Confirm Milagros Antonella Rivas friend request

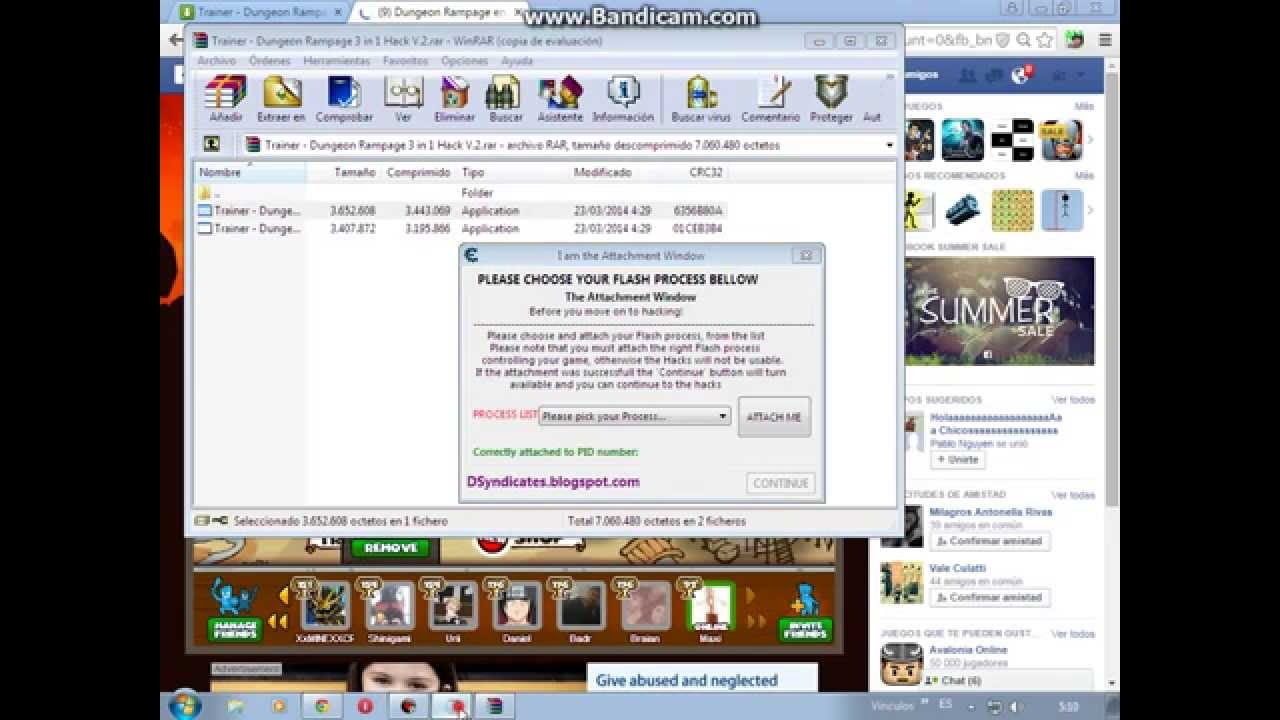click(x=988, y=541)
